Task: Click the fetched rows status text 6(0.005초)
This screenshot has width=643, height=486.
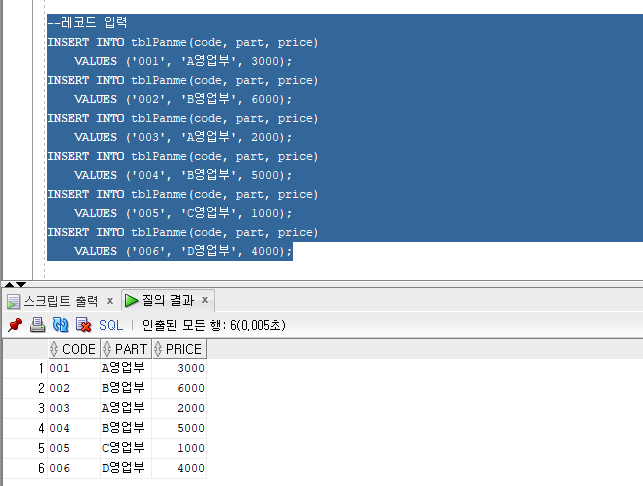Action: (x=258, y=325)
